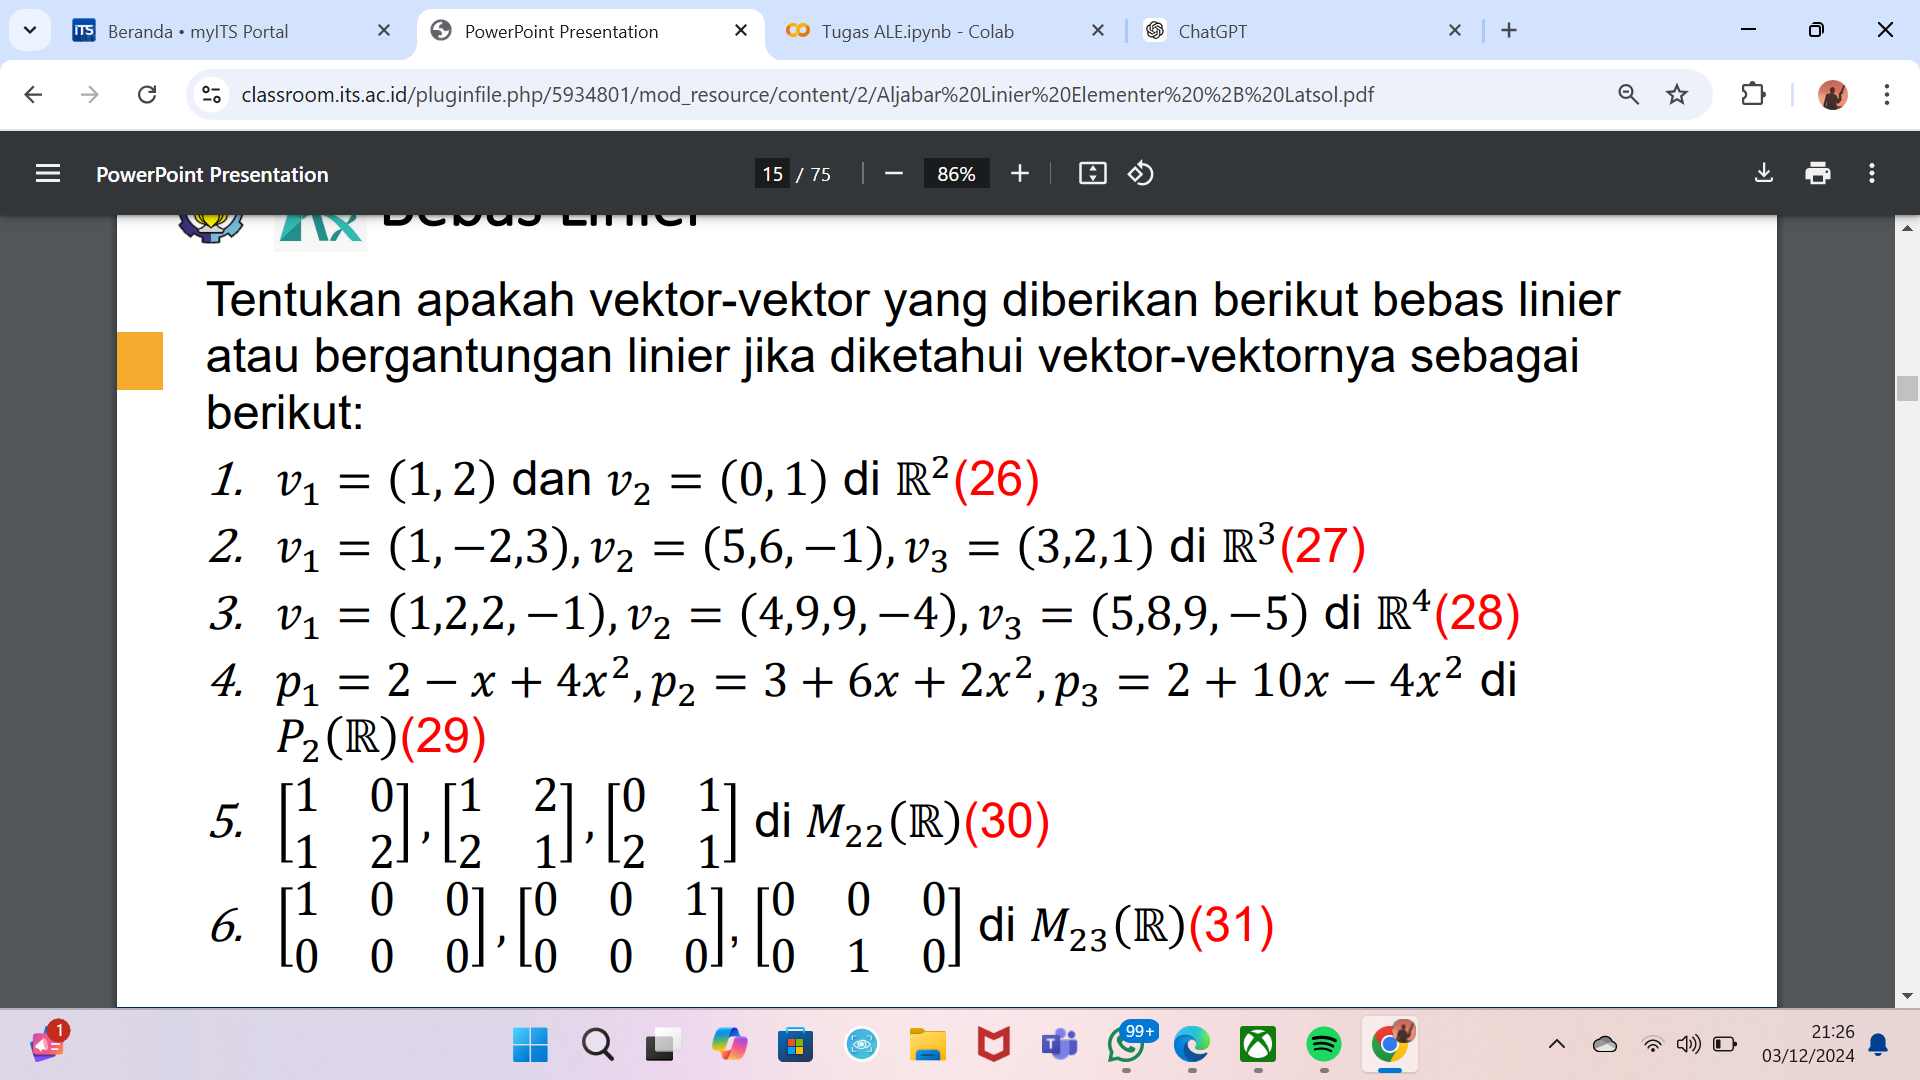
Task: Open the Windows Start menu
Action: (530, 1045)
